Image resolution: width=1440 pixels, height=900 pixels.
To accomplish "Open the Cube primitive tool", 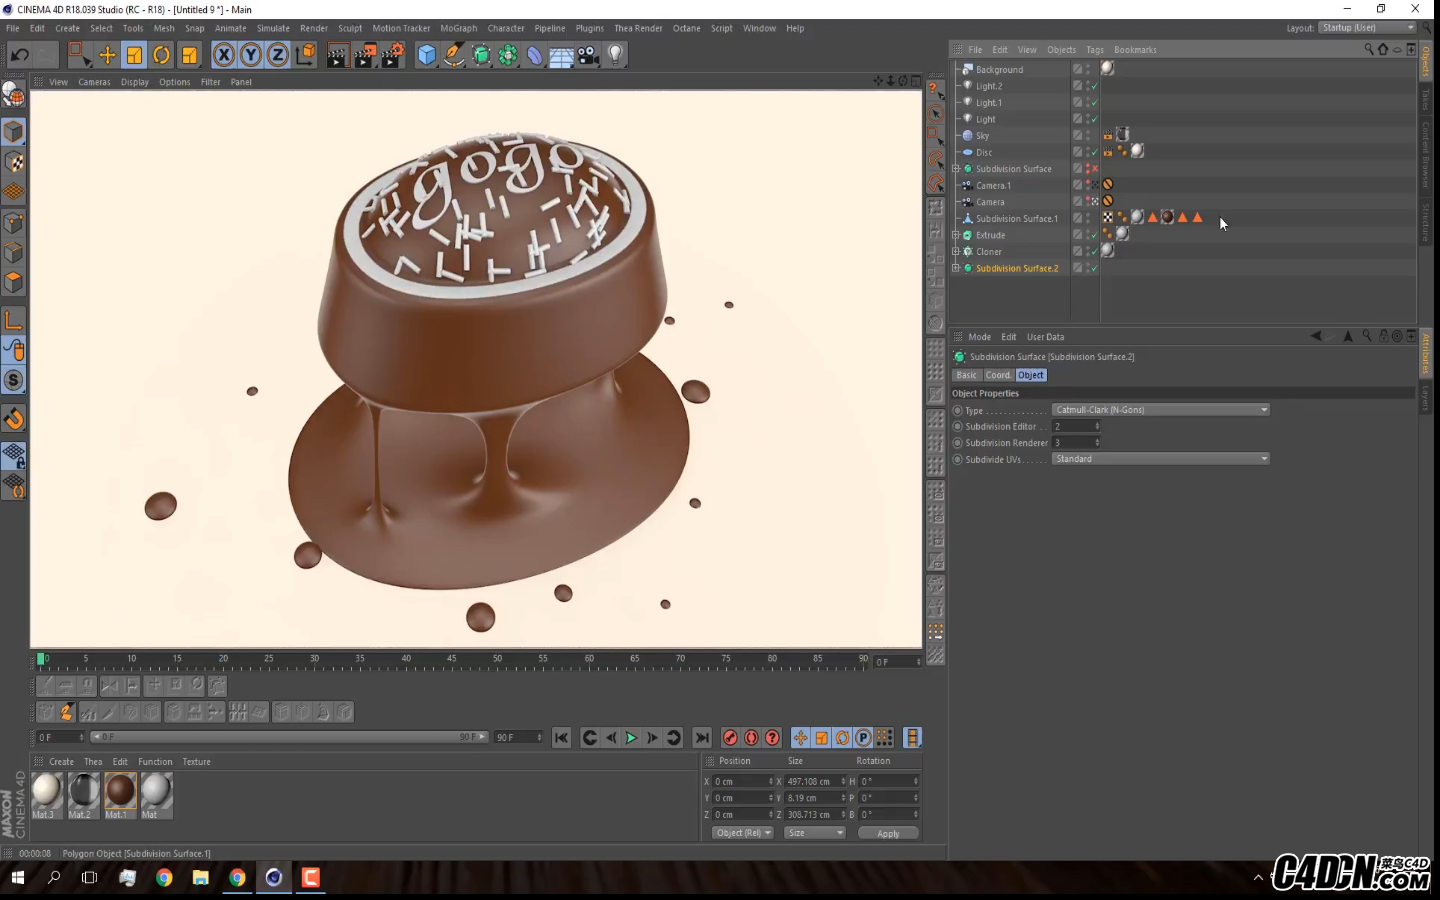I will pyautogui.click(x=427, y=55).
